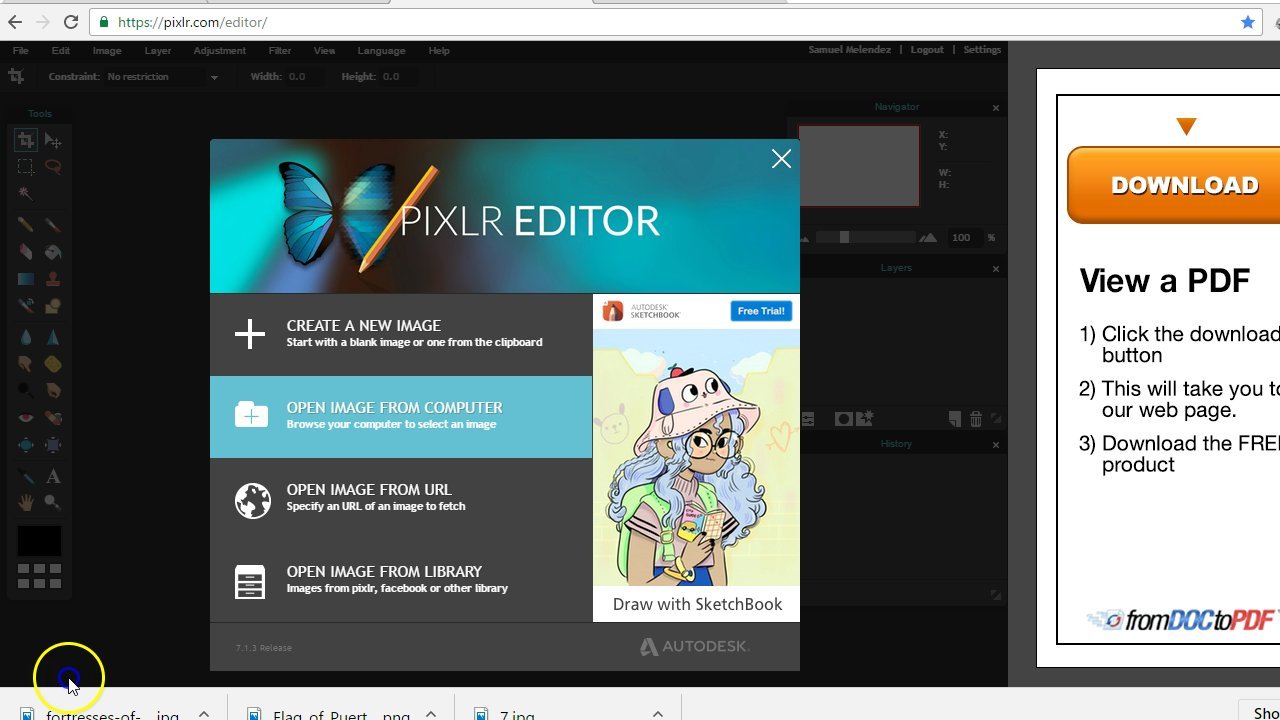The width and height of the screenshot is (1280, 720).
Task: Open the Constraint dropdown showing No restriction
Action: (x=160, y=76)
